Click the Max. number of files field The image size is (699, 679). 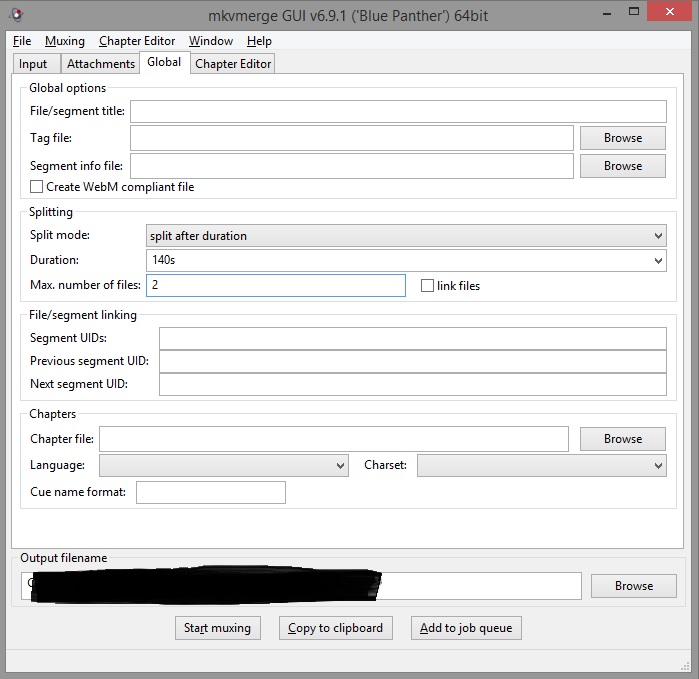[276, 285]
